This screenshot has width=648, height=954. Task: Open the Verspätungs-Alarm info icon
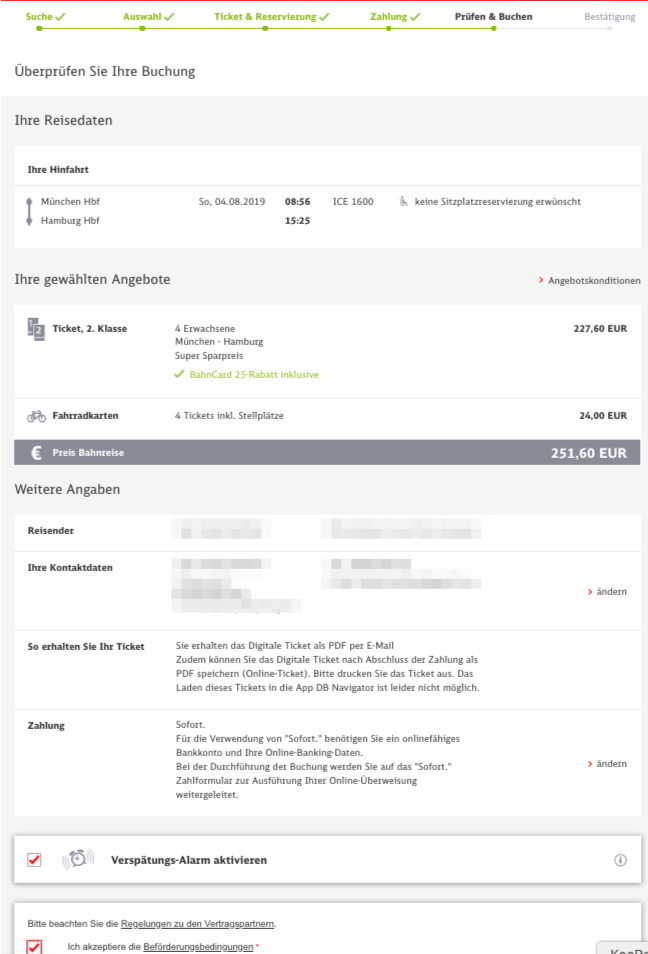tap(620, 860)
